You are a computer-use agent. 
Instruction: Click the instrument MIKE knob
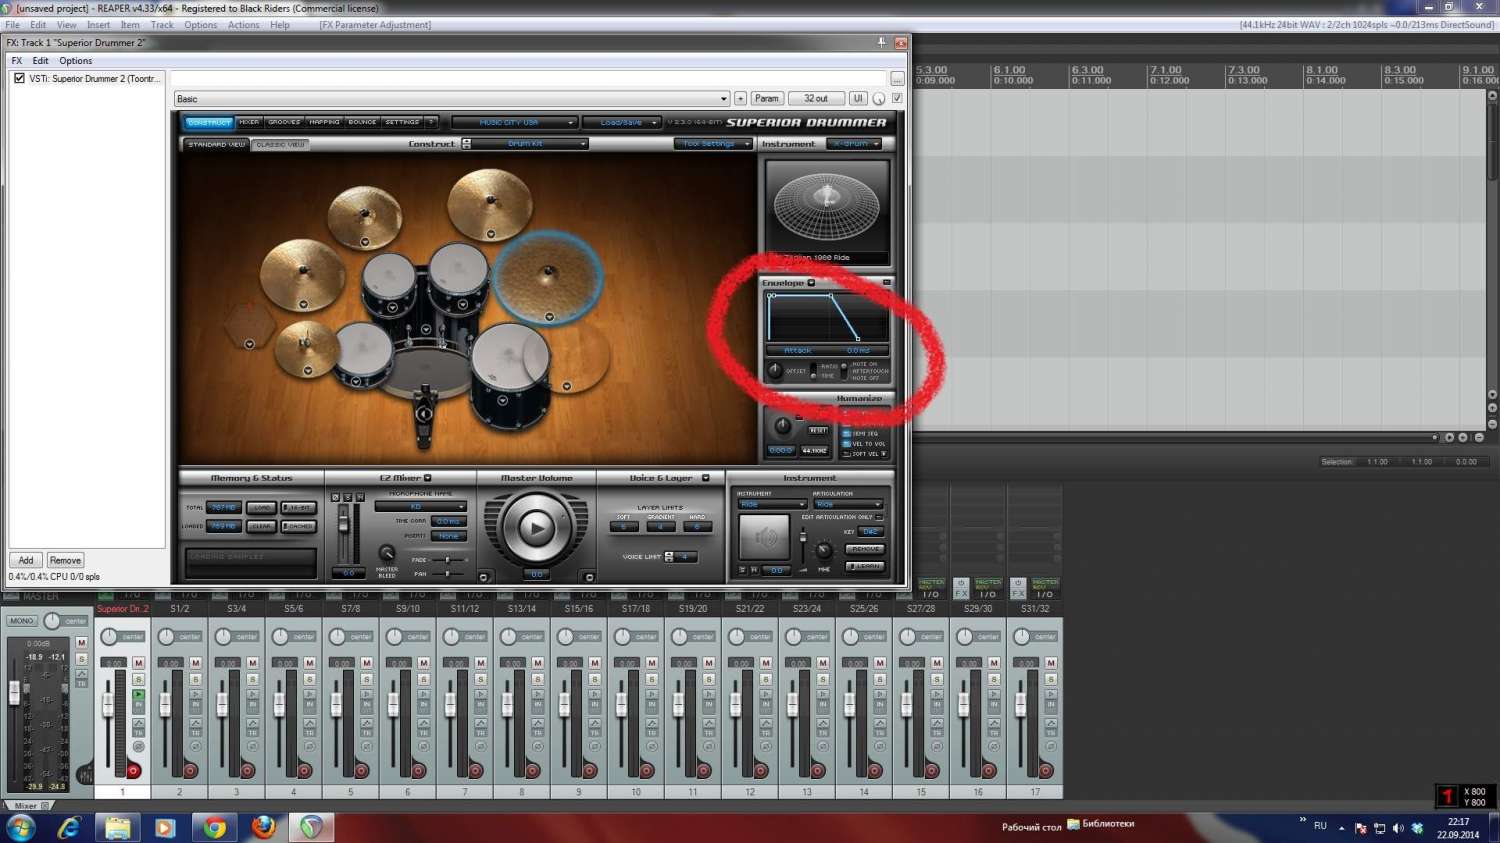tap(823, 551)
